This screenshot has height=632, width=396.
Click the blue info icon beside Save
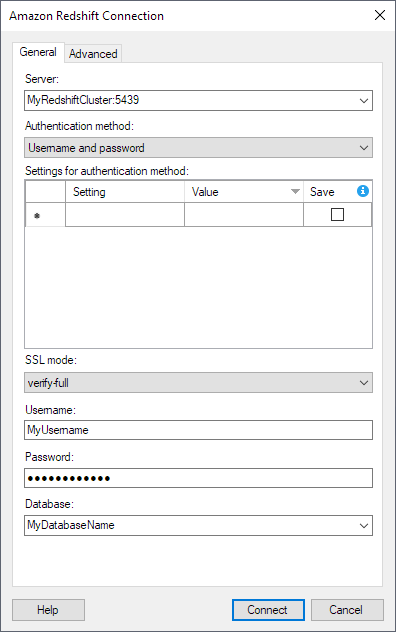(363, 191)
